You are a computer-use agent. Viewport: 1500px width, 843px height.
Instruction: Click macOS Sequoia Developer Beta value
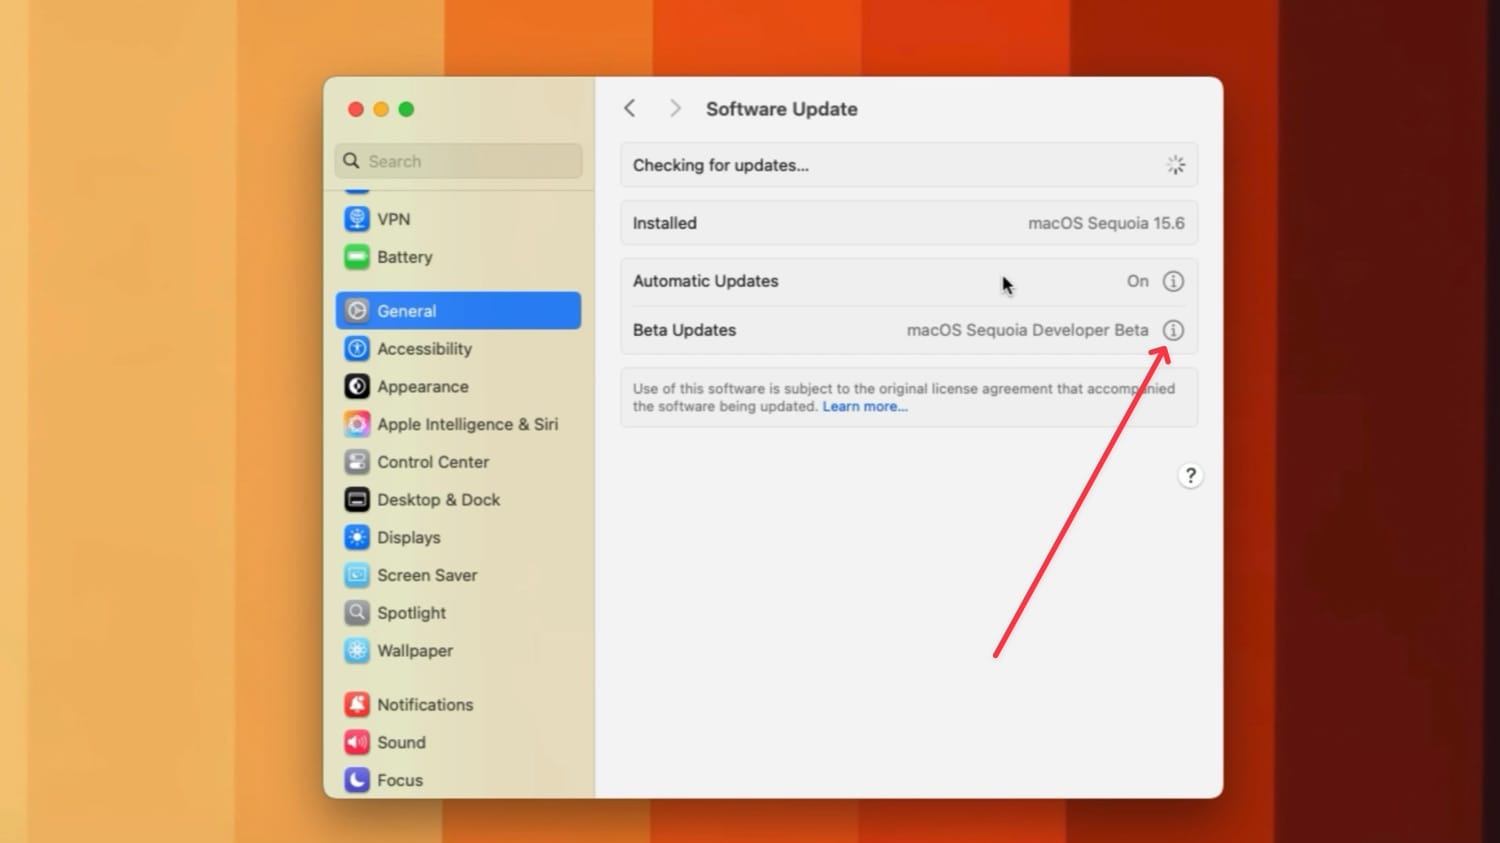[1028, 330]
